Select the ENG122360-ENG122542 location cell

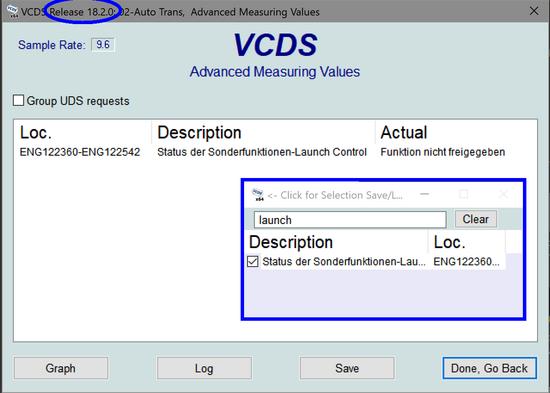80,152
